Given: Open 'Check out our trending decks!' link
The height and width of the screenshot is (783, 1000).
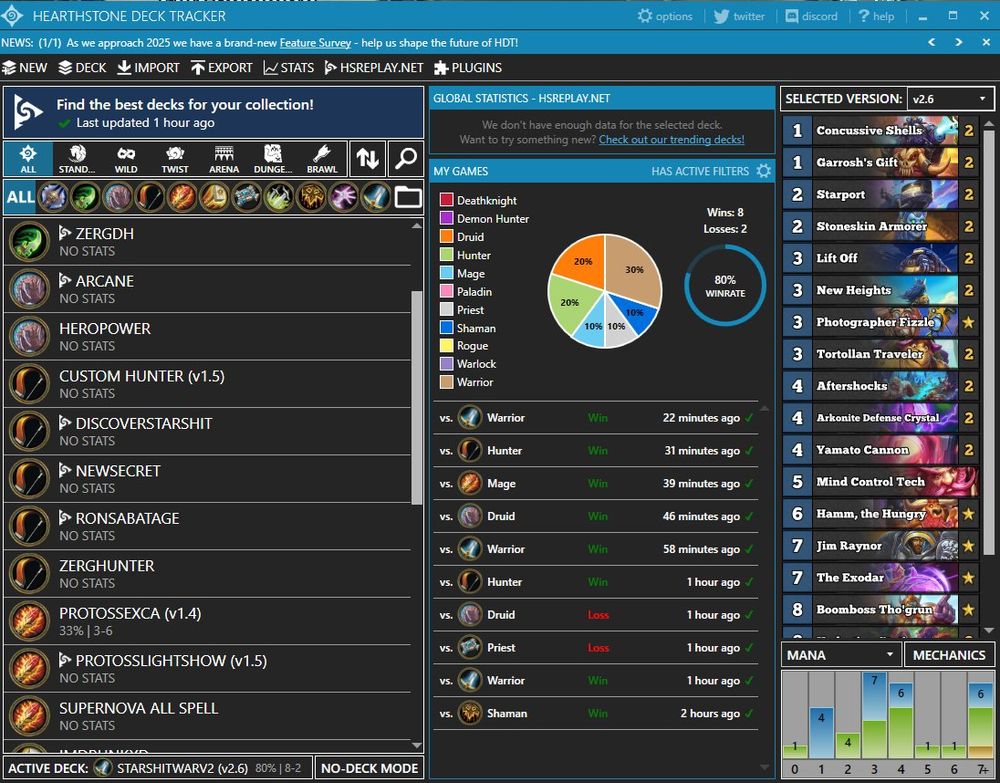Looking at the screenshot, I should [671, 140].
